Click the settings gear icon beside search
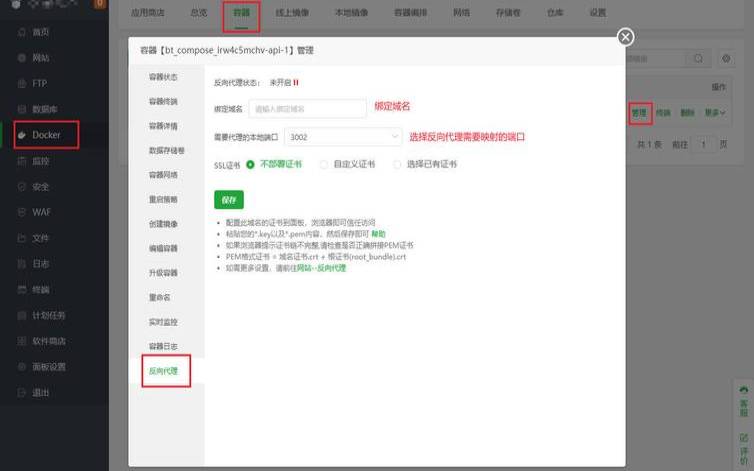The image size is (754, 471). pyautogui.click(x=726, y=60)
